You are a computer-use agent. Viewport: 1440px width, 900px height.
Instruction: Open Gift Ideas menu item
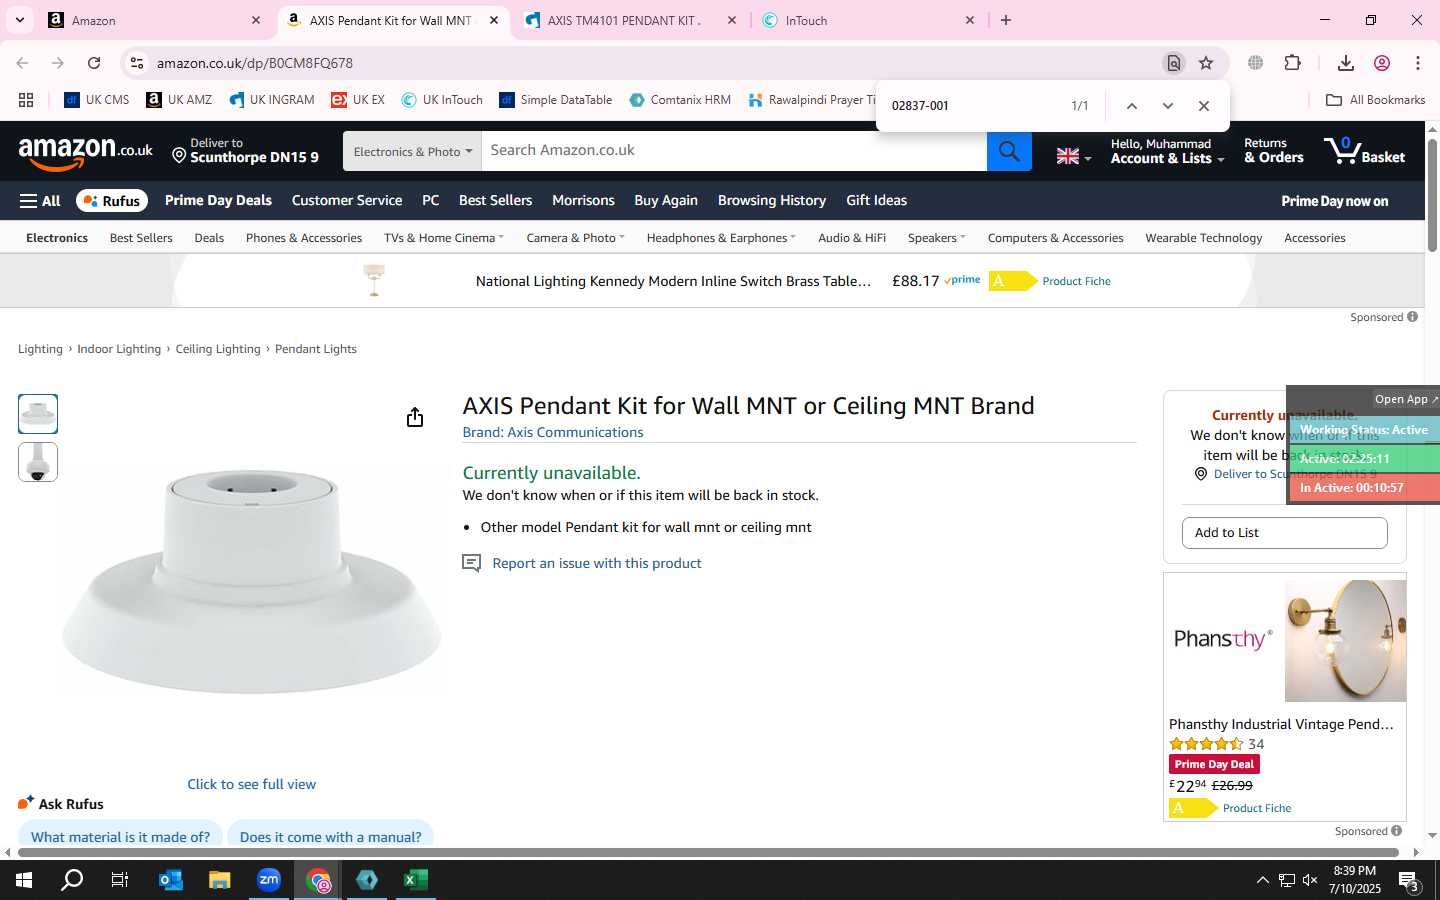pos(876,201)
